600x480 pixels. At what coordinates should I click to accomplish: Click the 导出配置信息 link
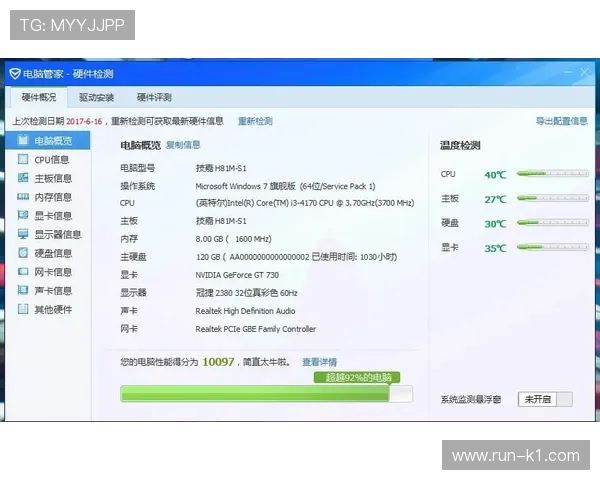[561, 121]
